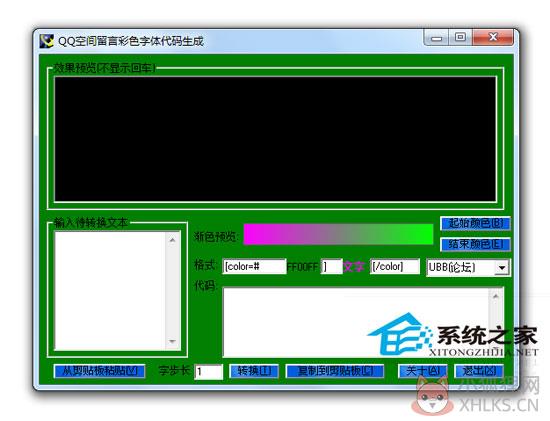Click the 起始颜色(B) start color button

[x=475, y=223]
